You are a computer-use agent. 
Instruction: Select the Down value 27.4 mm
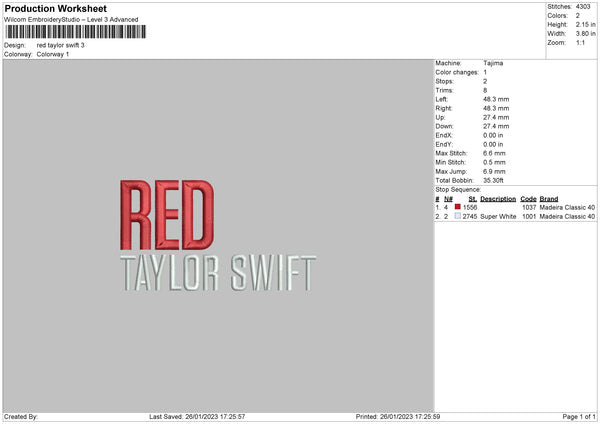pos(496,126)
